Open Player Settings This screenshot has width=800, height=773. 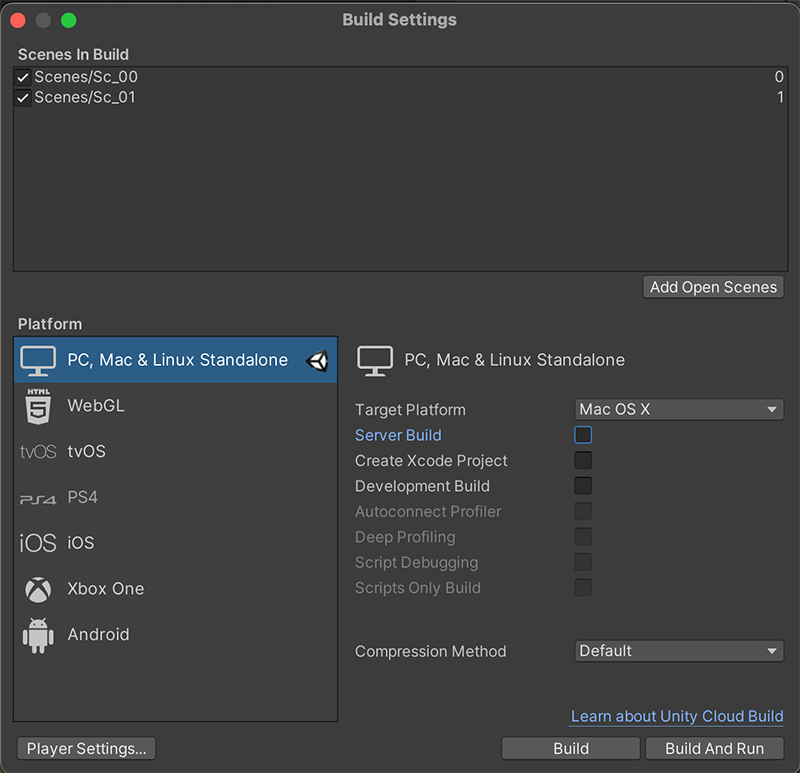tap(86, 748)
